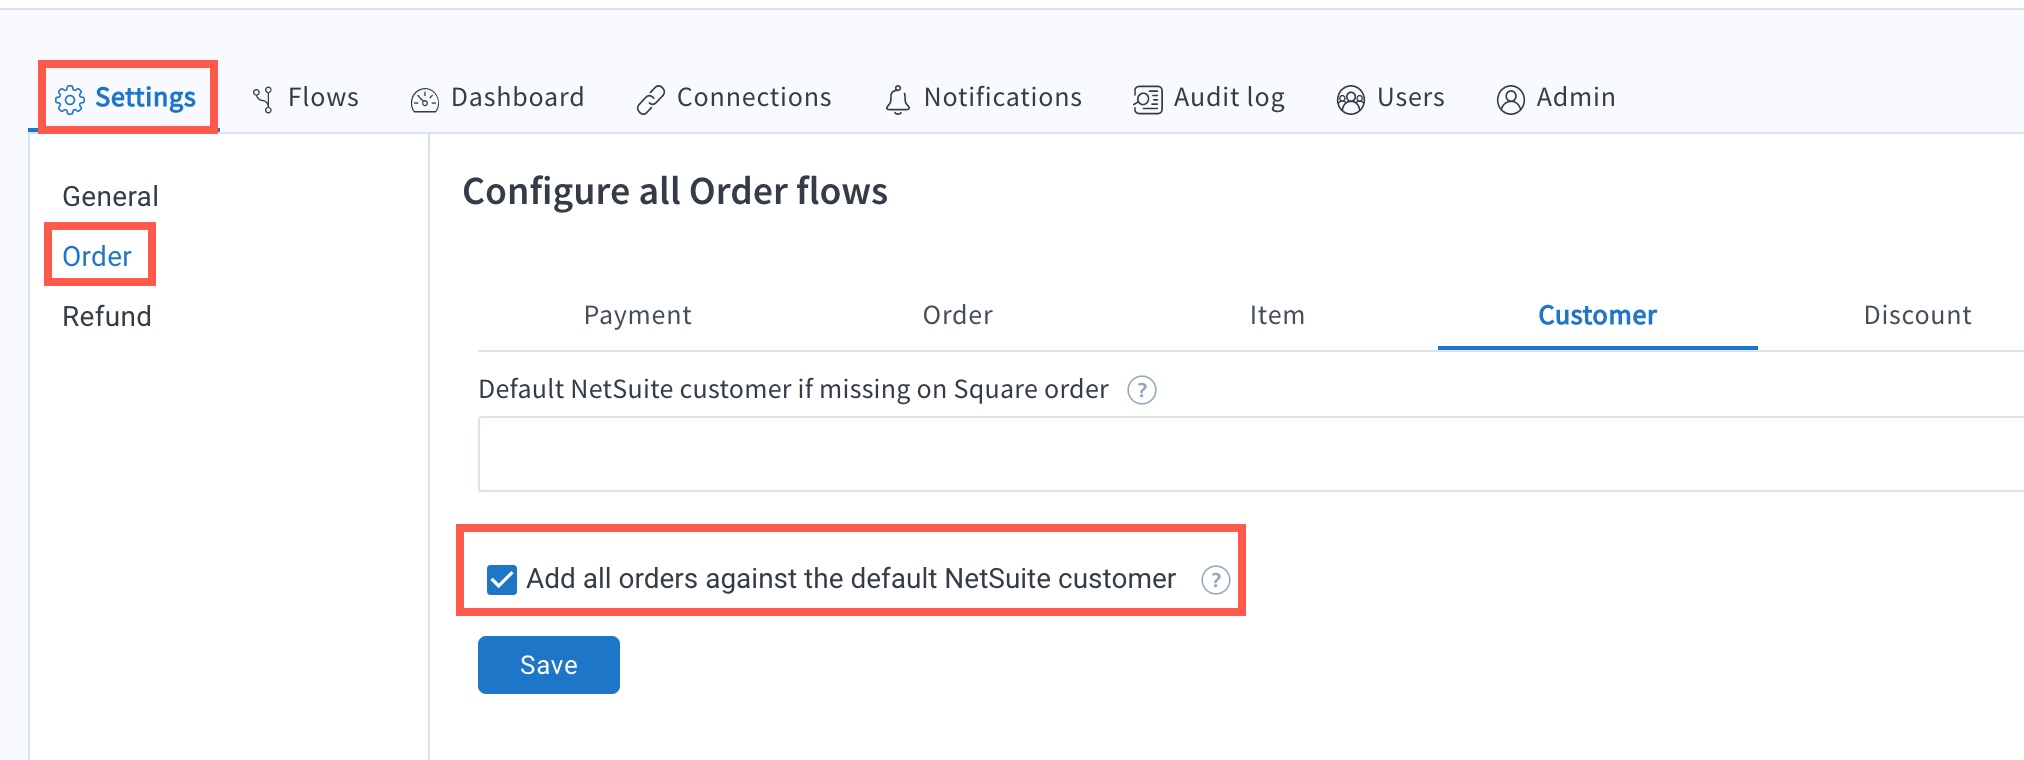Select Order in the left sidebar
2024x760 pixels.
tap(97, 256)
